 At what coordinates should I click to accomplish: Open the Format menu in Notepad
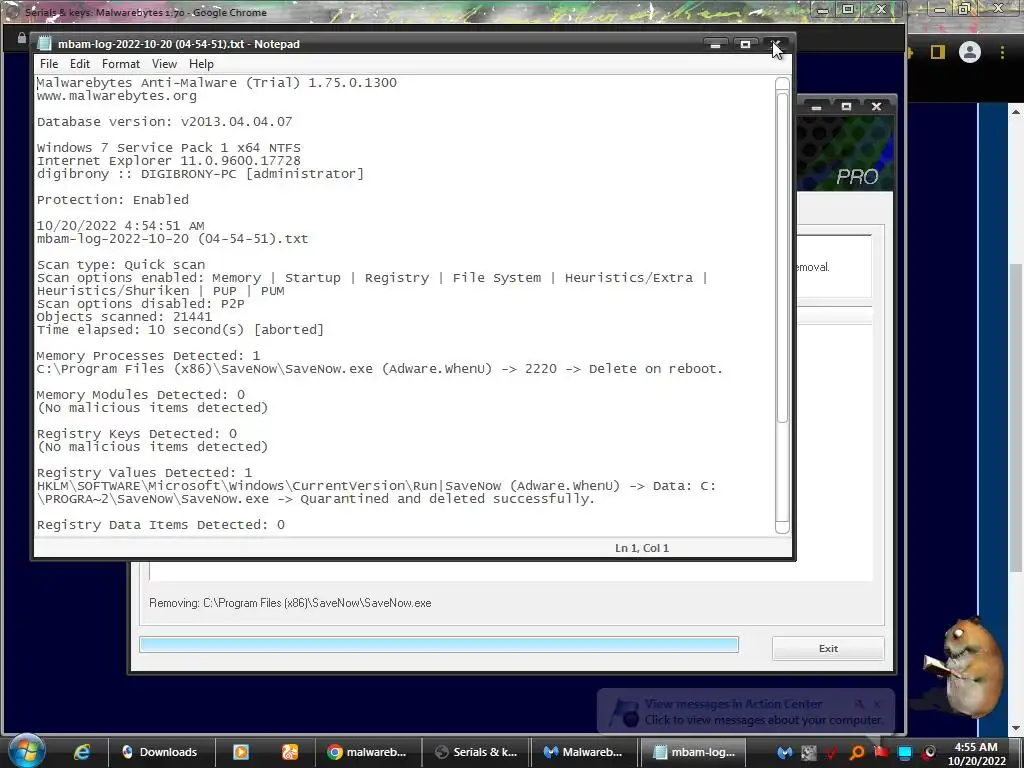(121, 63)
